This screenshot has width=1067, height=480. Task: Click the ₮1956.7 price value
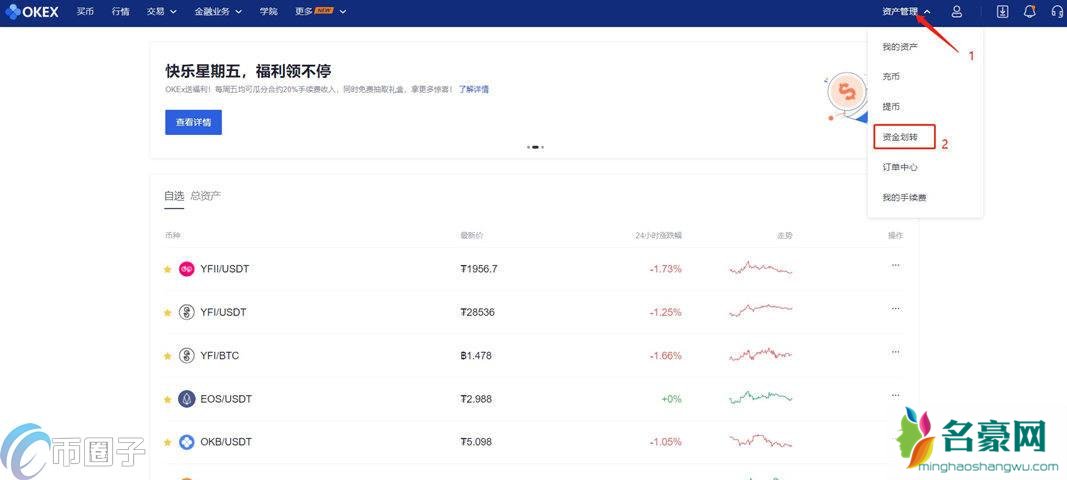pyautogui.click(x=479, y=269)
